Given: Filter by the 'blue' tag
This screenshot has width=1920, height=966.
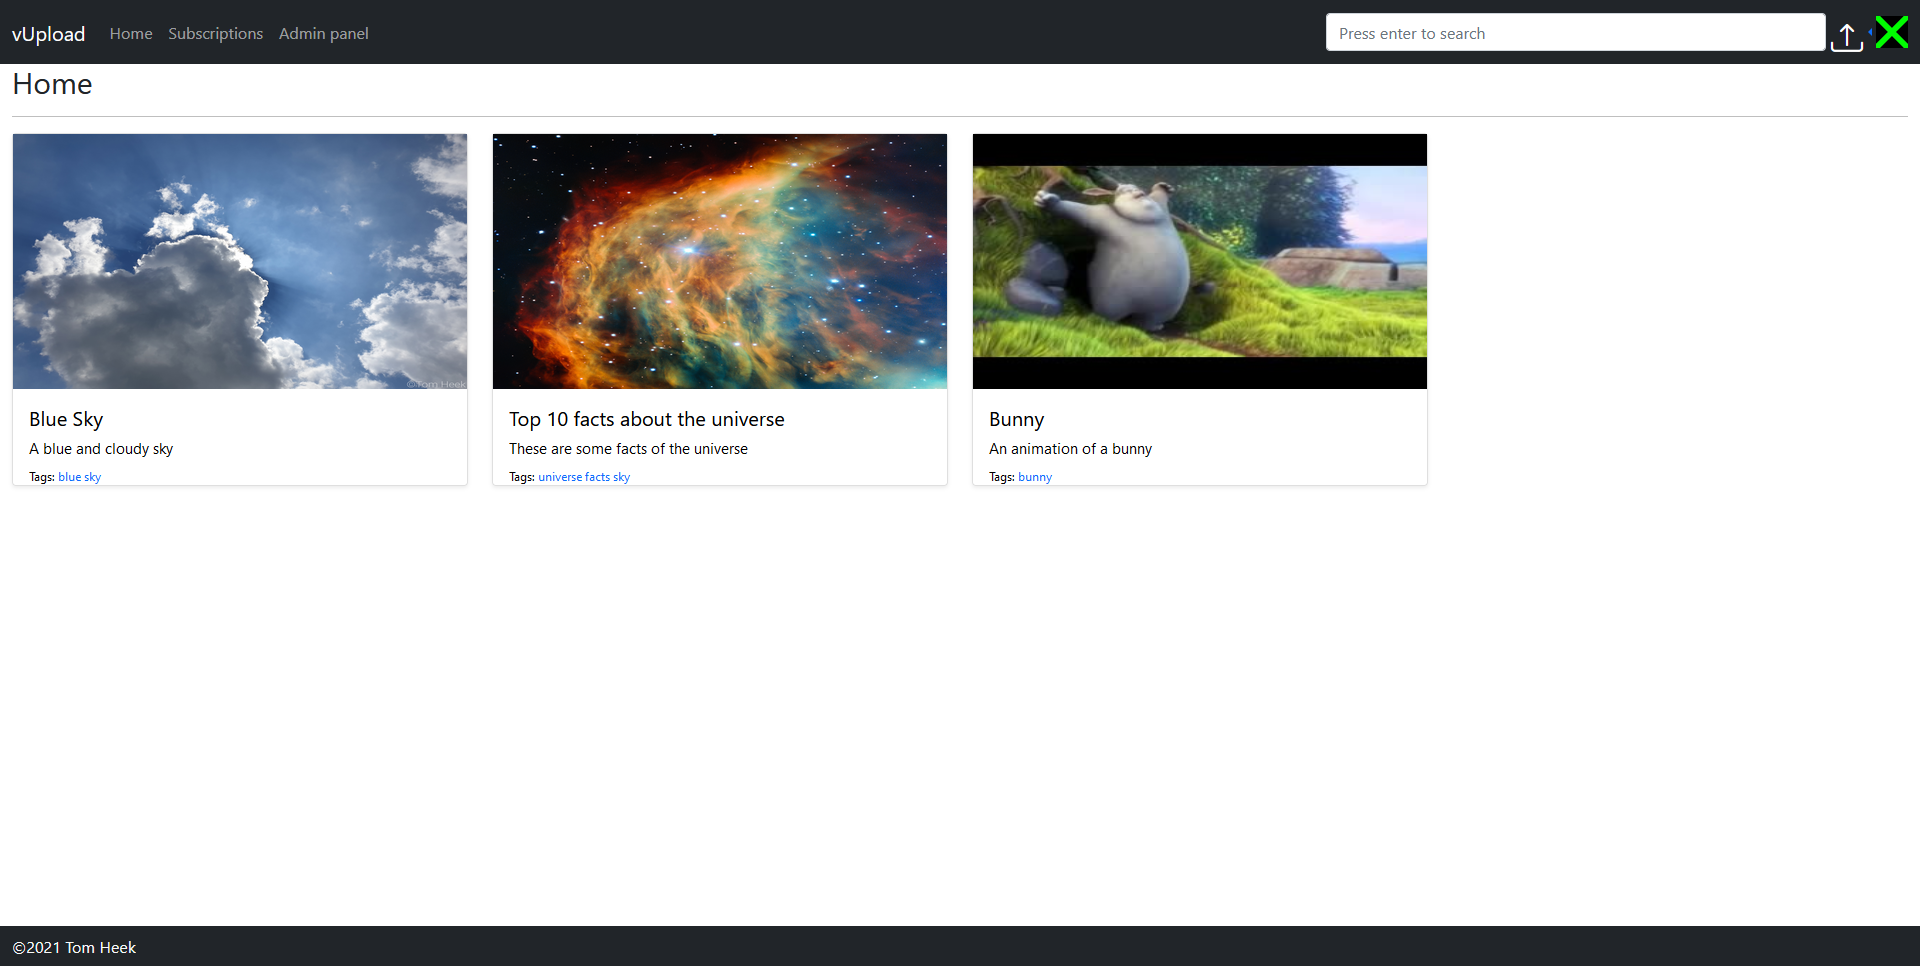Looking at the screenshot, I should (69, 477).
